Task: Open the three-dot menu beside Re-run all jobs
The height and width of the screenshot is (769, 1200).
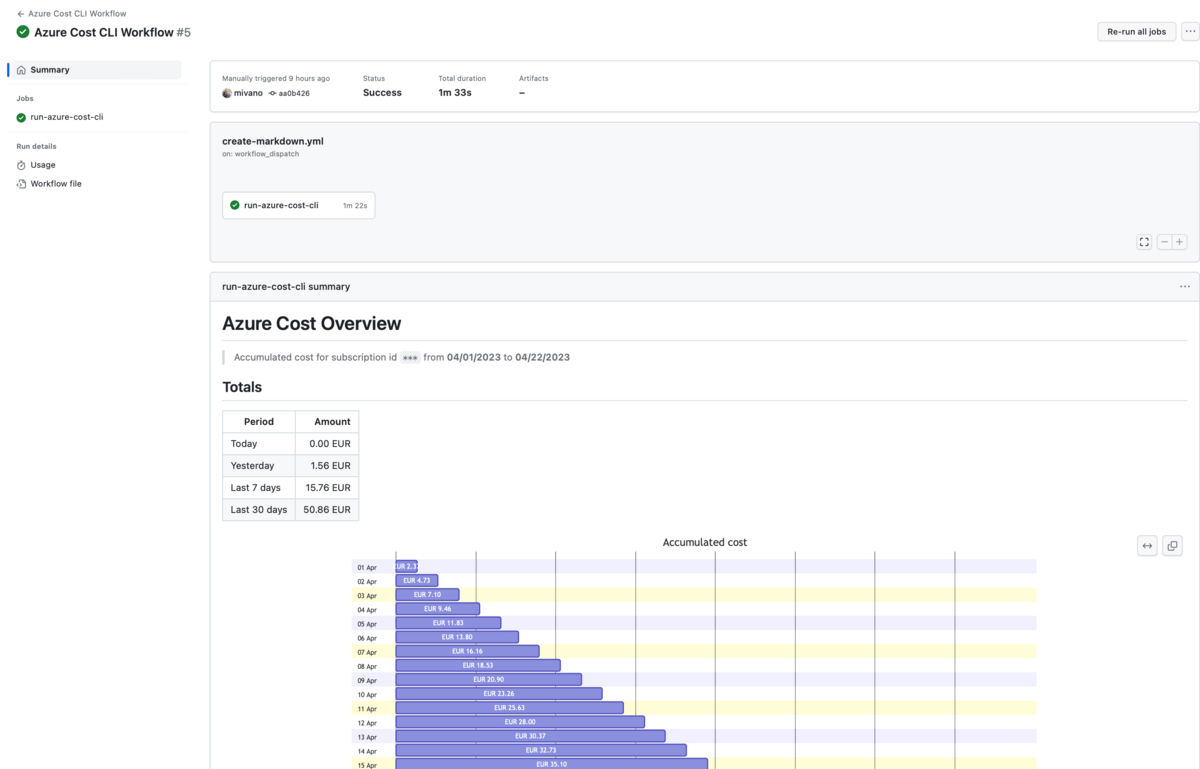Action: tap(1190, 32)
